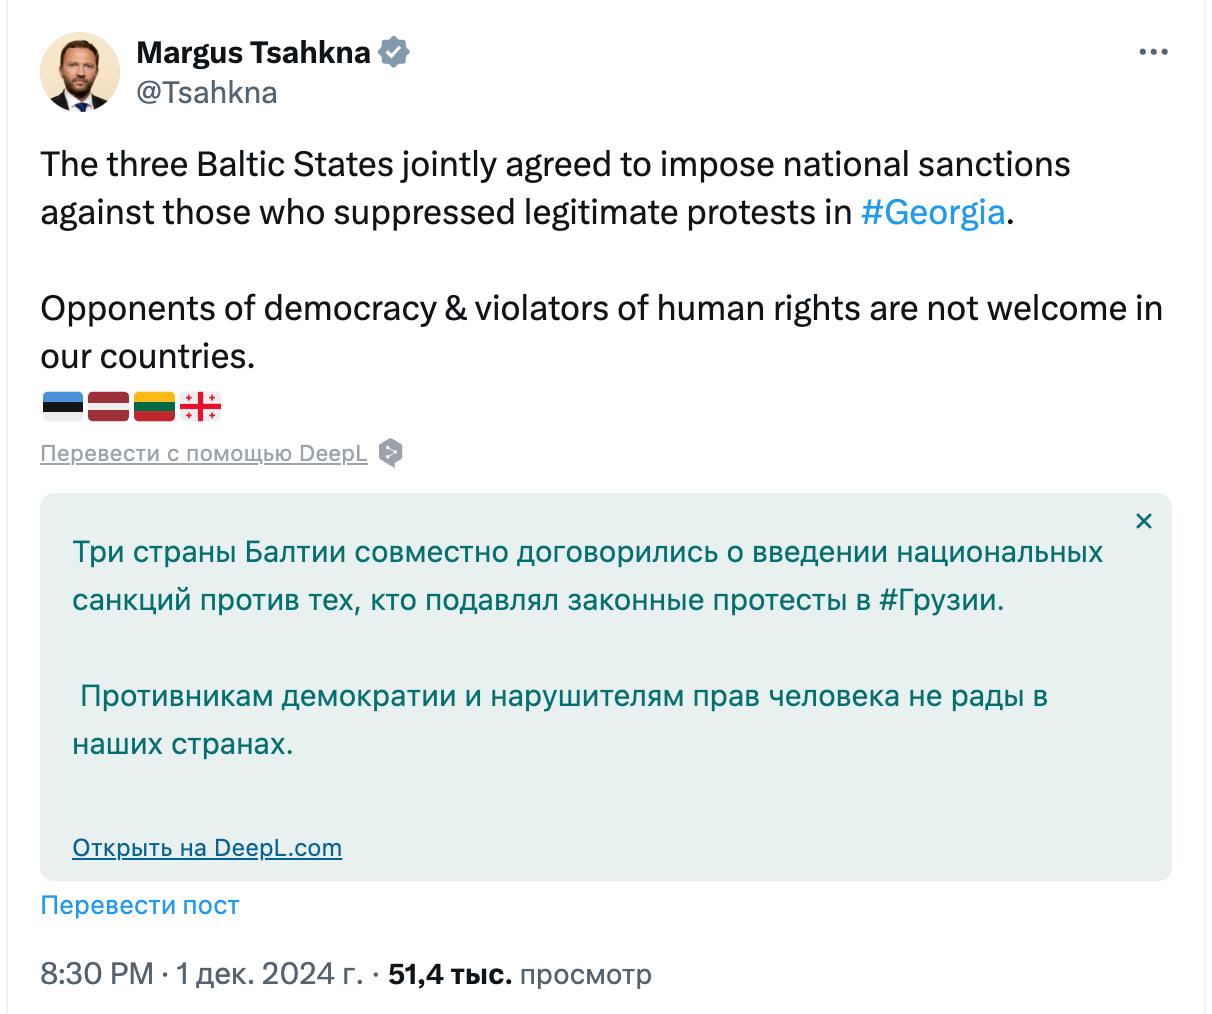Open the 'Открыть на DeepL.com' link
Screen dimensions: 1212x1014
click(x=207, y=848)
